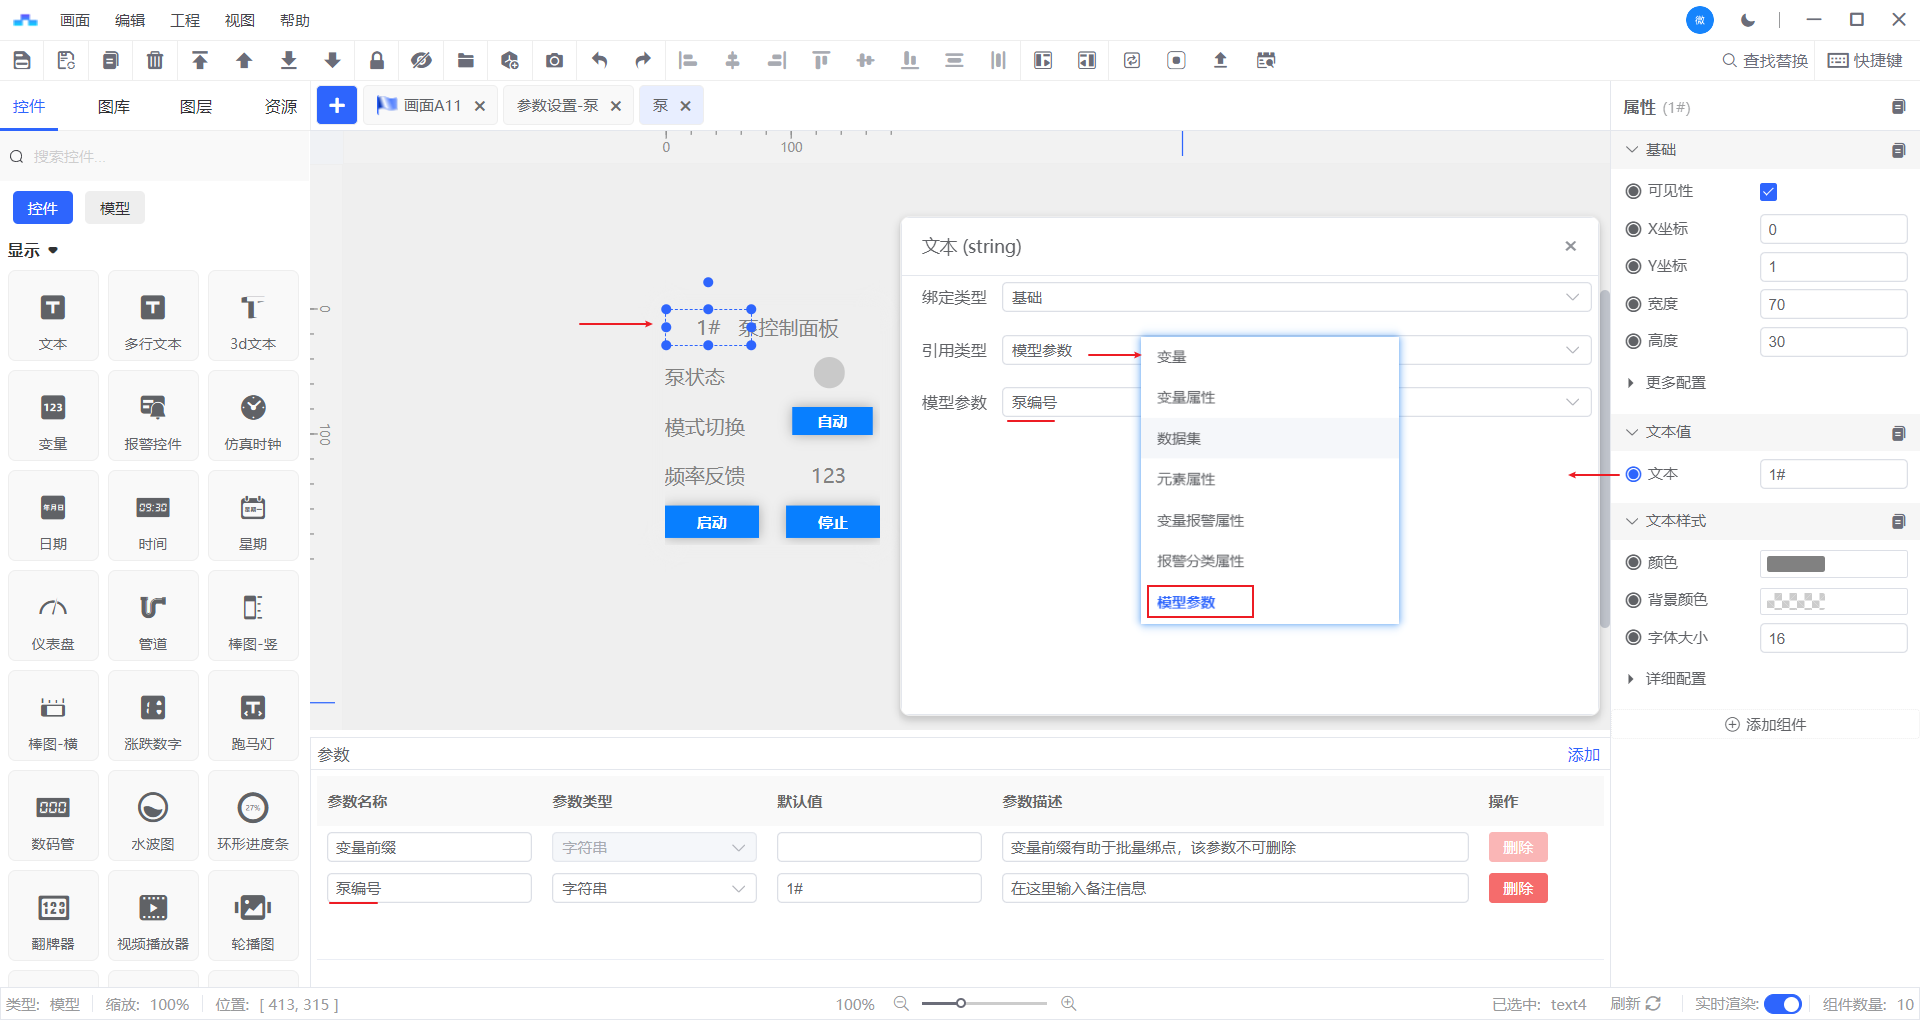This screenshot has height=1020, width=1920.
Task: Expand the 更多配置 section
Action: [1675, 383]
